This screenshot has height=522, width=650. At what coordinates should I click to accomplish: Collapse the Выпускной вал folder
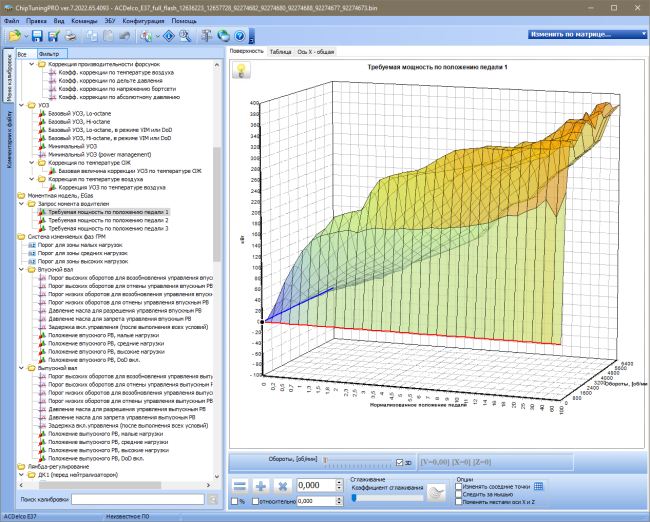pos(21,368)
